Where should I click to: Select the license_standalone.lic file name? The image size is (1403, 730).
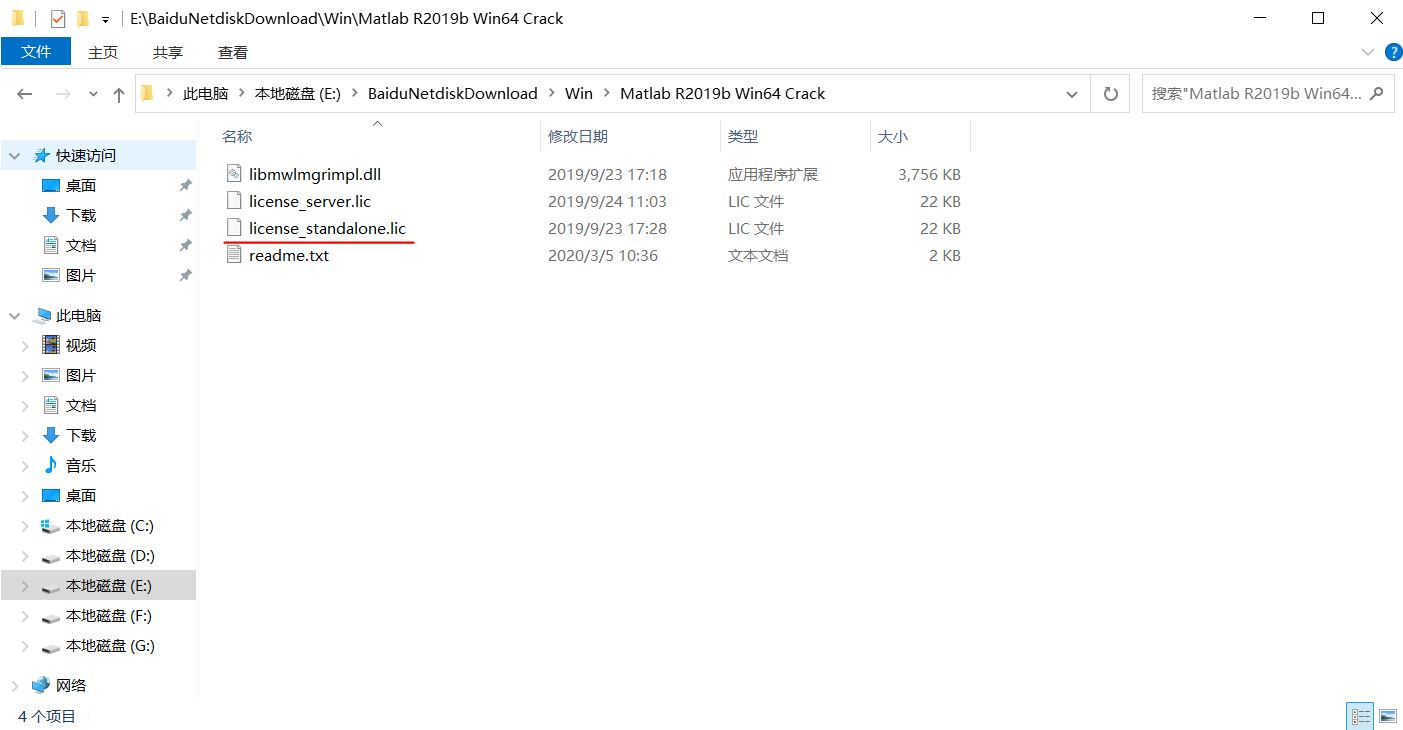click(327, 228)
